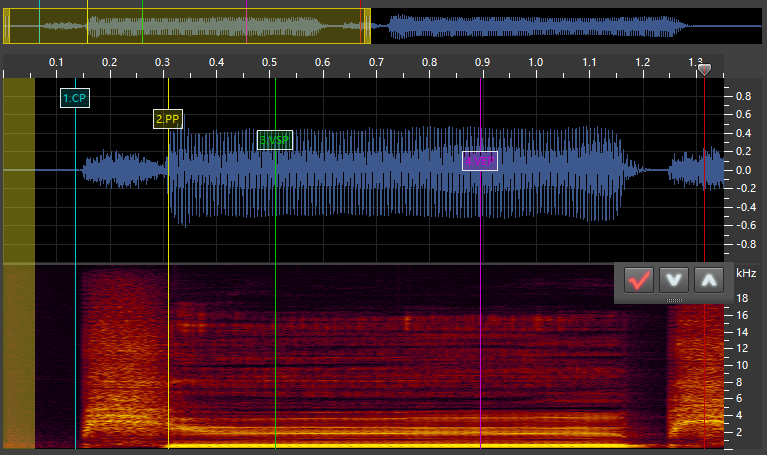Click the 1.0 mark on the time ruler

point(536,63)
